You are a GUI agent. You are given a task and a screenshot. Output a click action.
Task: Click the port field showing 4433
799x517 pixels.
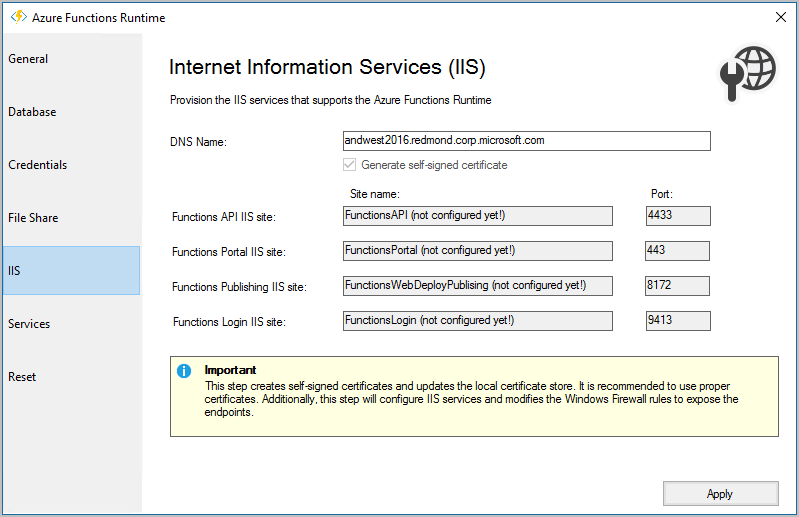pos(678,216)
